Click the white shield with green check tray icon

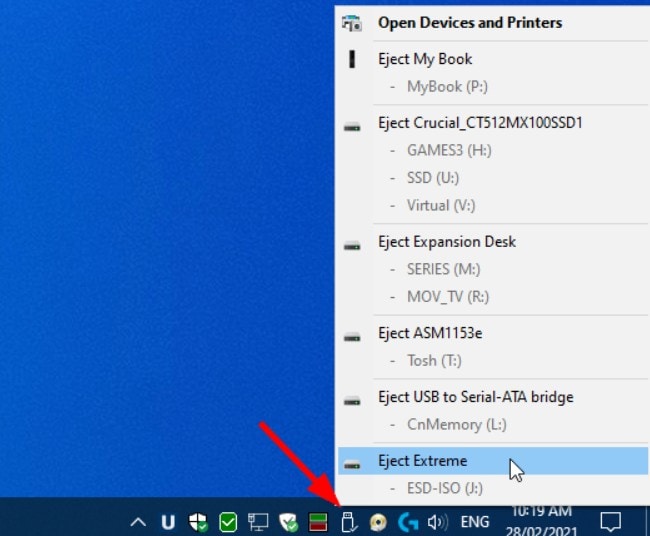[288, 522]
